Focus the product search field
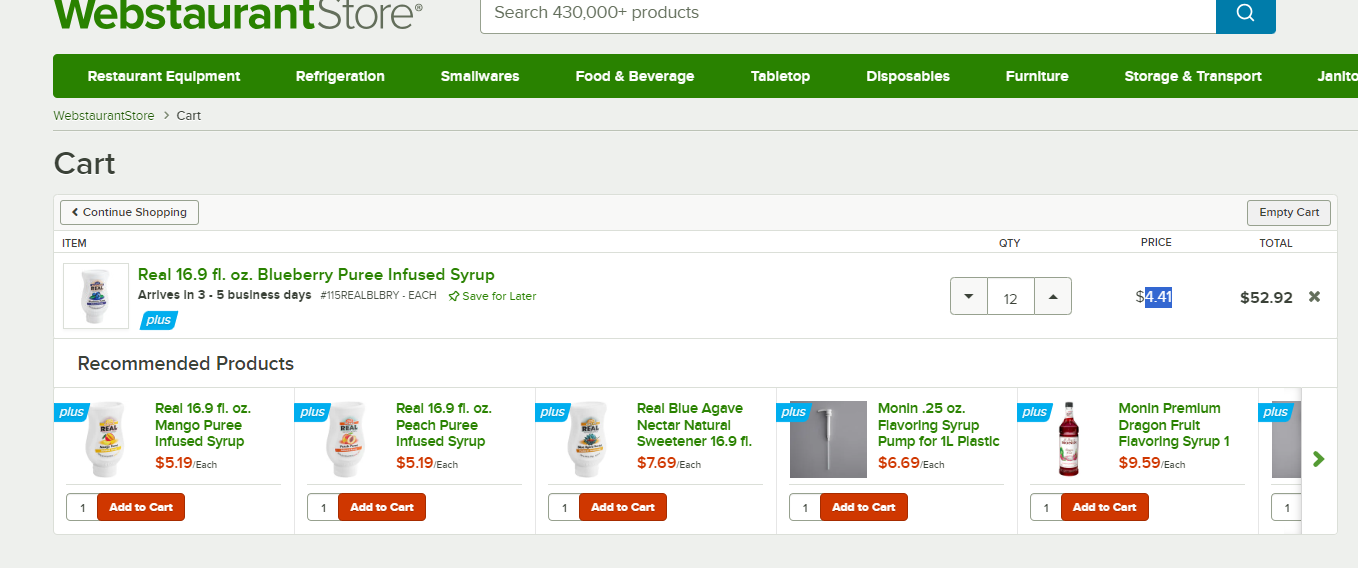The width and height of the screenshot is (1358, 568). point(848,14)
